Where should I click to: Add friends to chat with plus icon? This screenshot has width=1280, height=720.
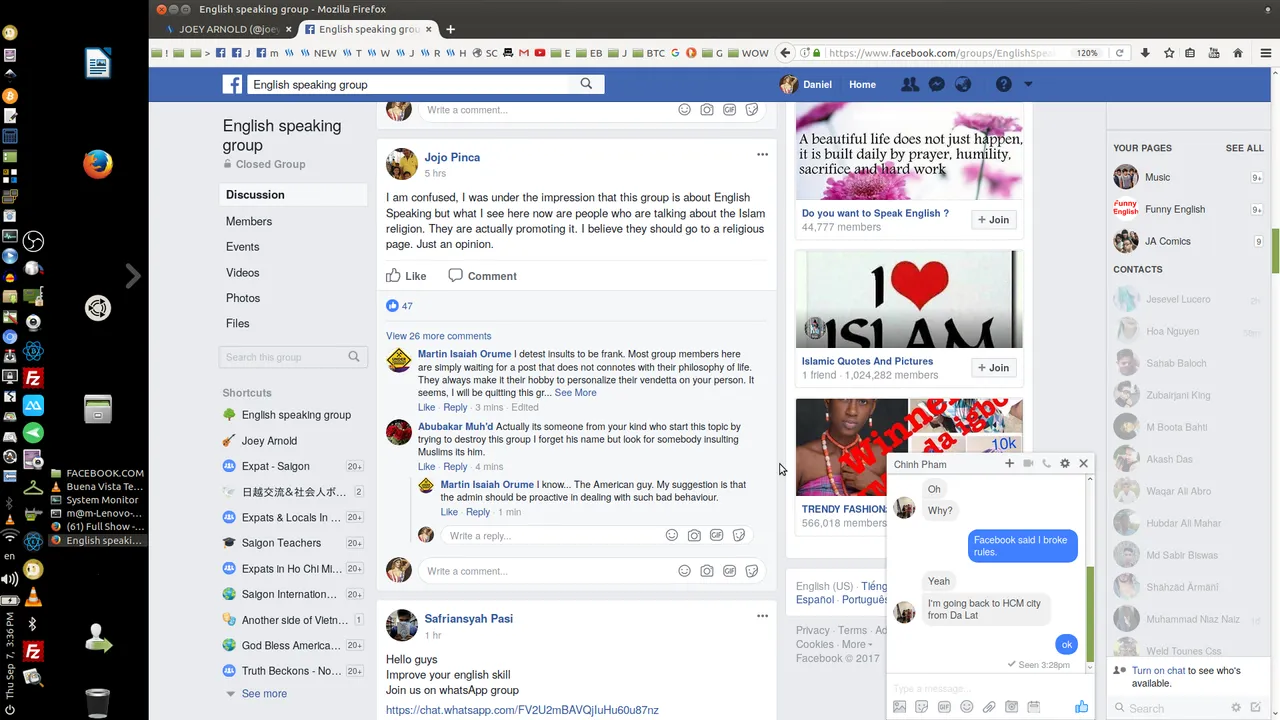pos(1009,463)
